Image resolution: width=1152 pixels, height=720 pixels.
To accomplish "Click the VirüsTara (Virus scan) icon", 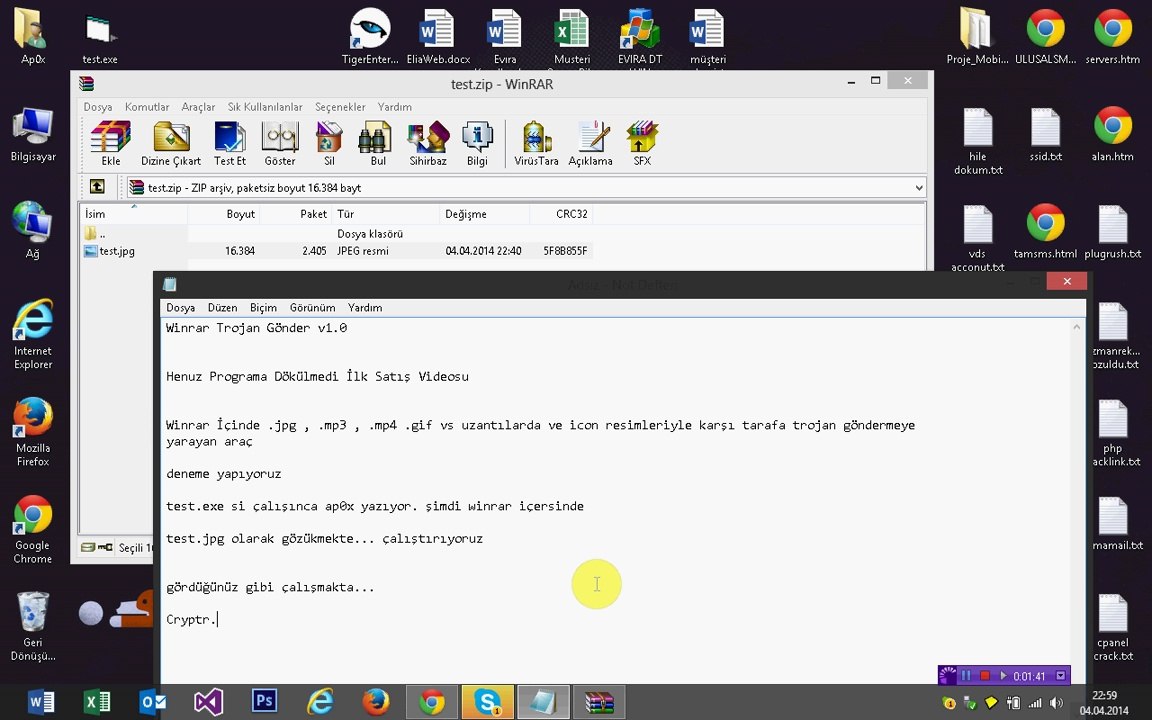I will [536, 143].
